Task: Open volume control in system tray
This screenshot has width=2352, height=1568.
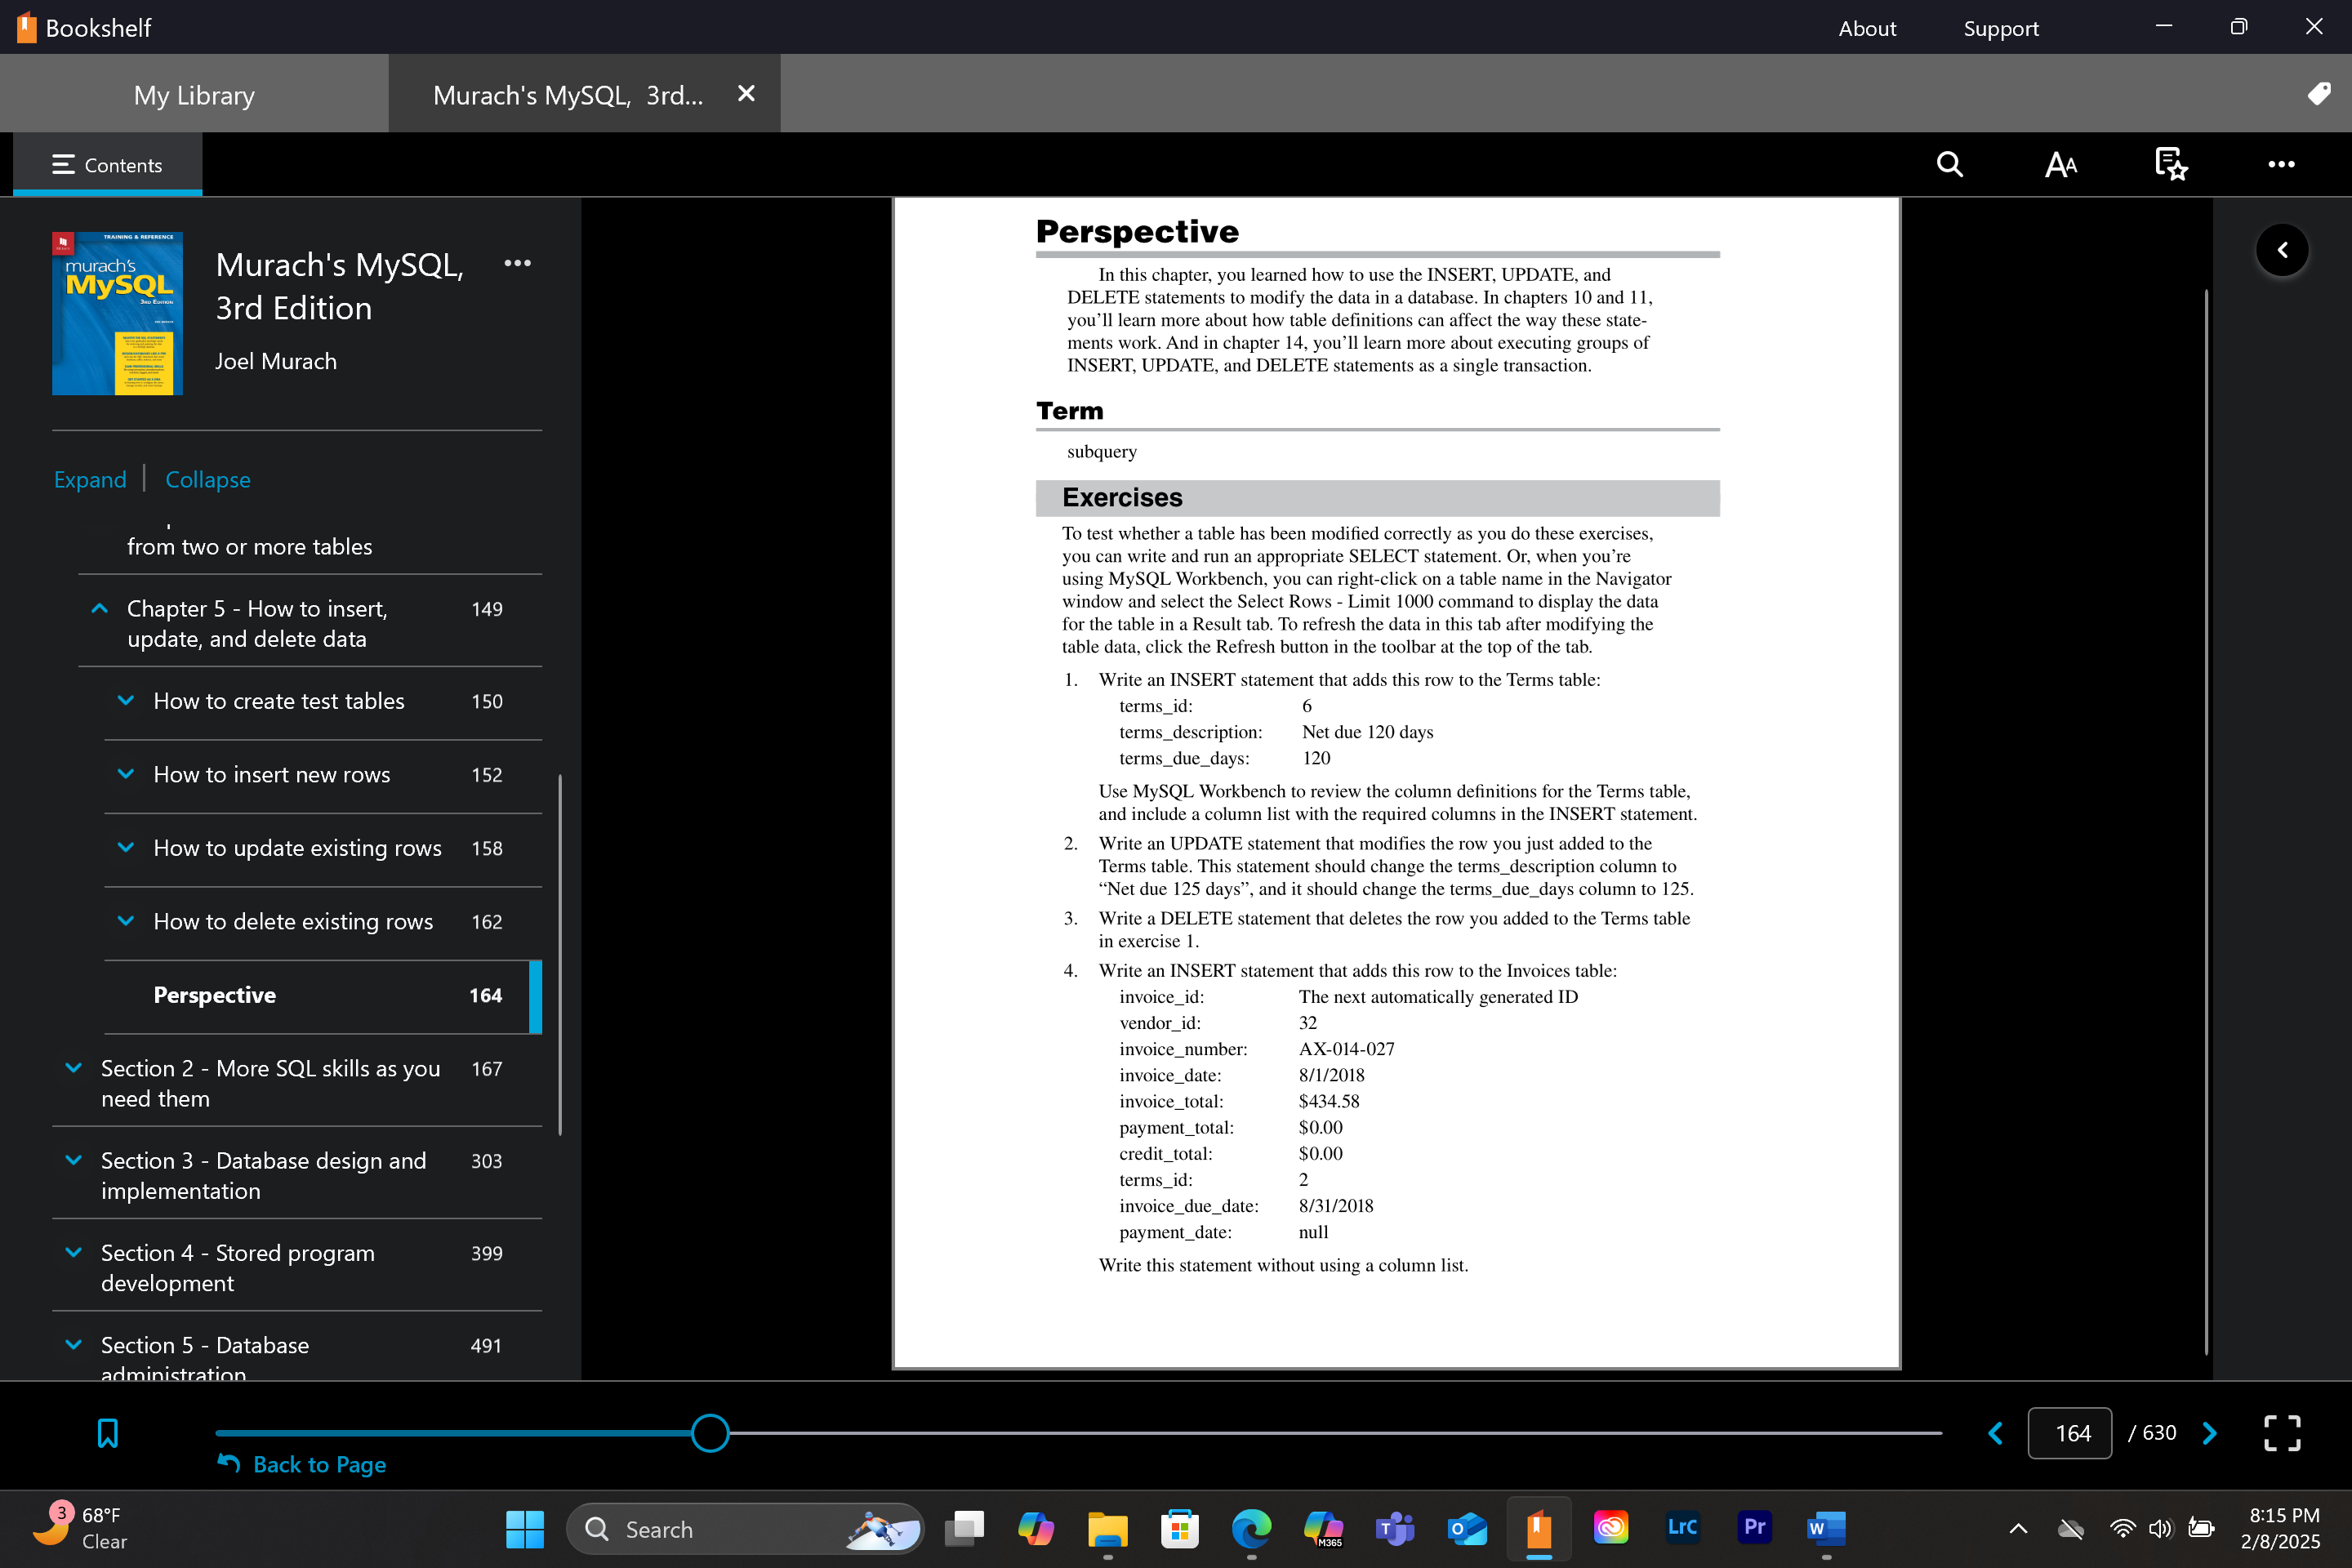Action: click(2160, 1528)
